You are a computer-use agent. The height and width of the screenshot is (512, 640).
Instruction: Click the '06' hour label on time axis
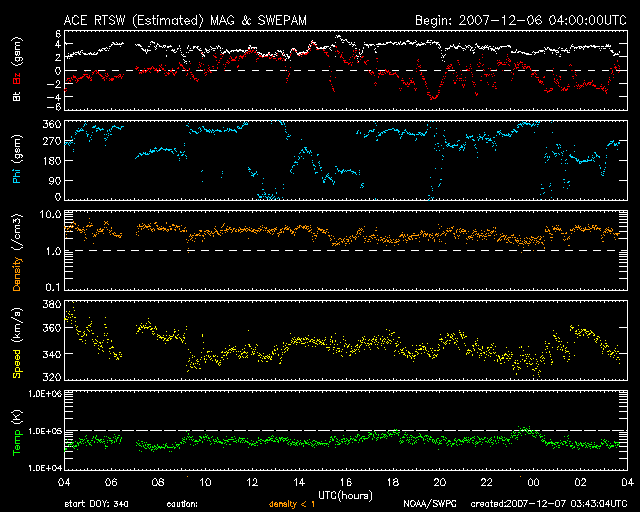[x=111, y=482]
